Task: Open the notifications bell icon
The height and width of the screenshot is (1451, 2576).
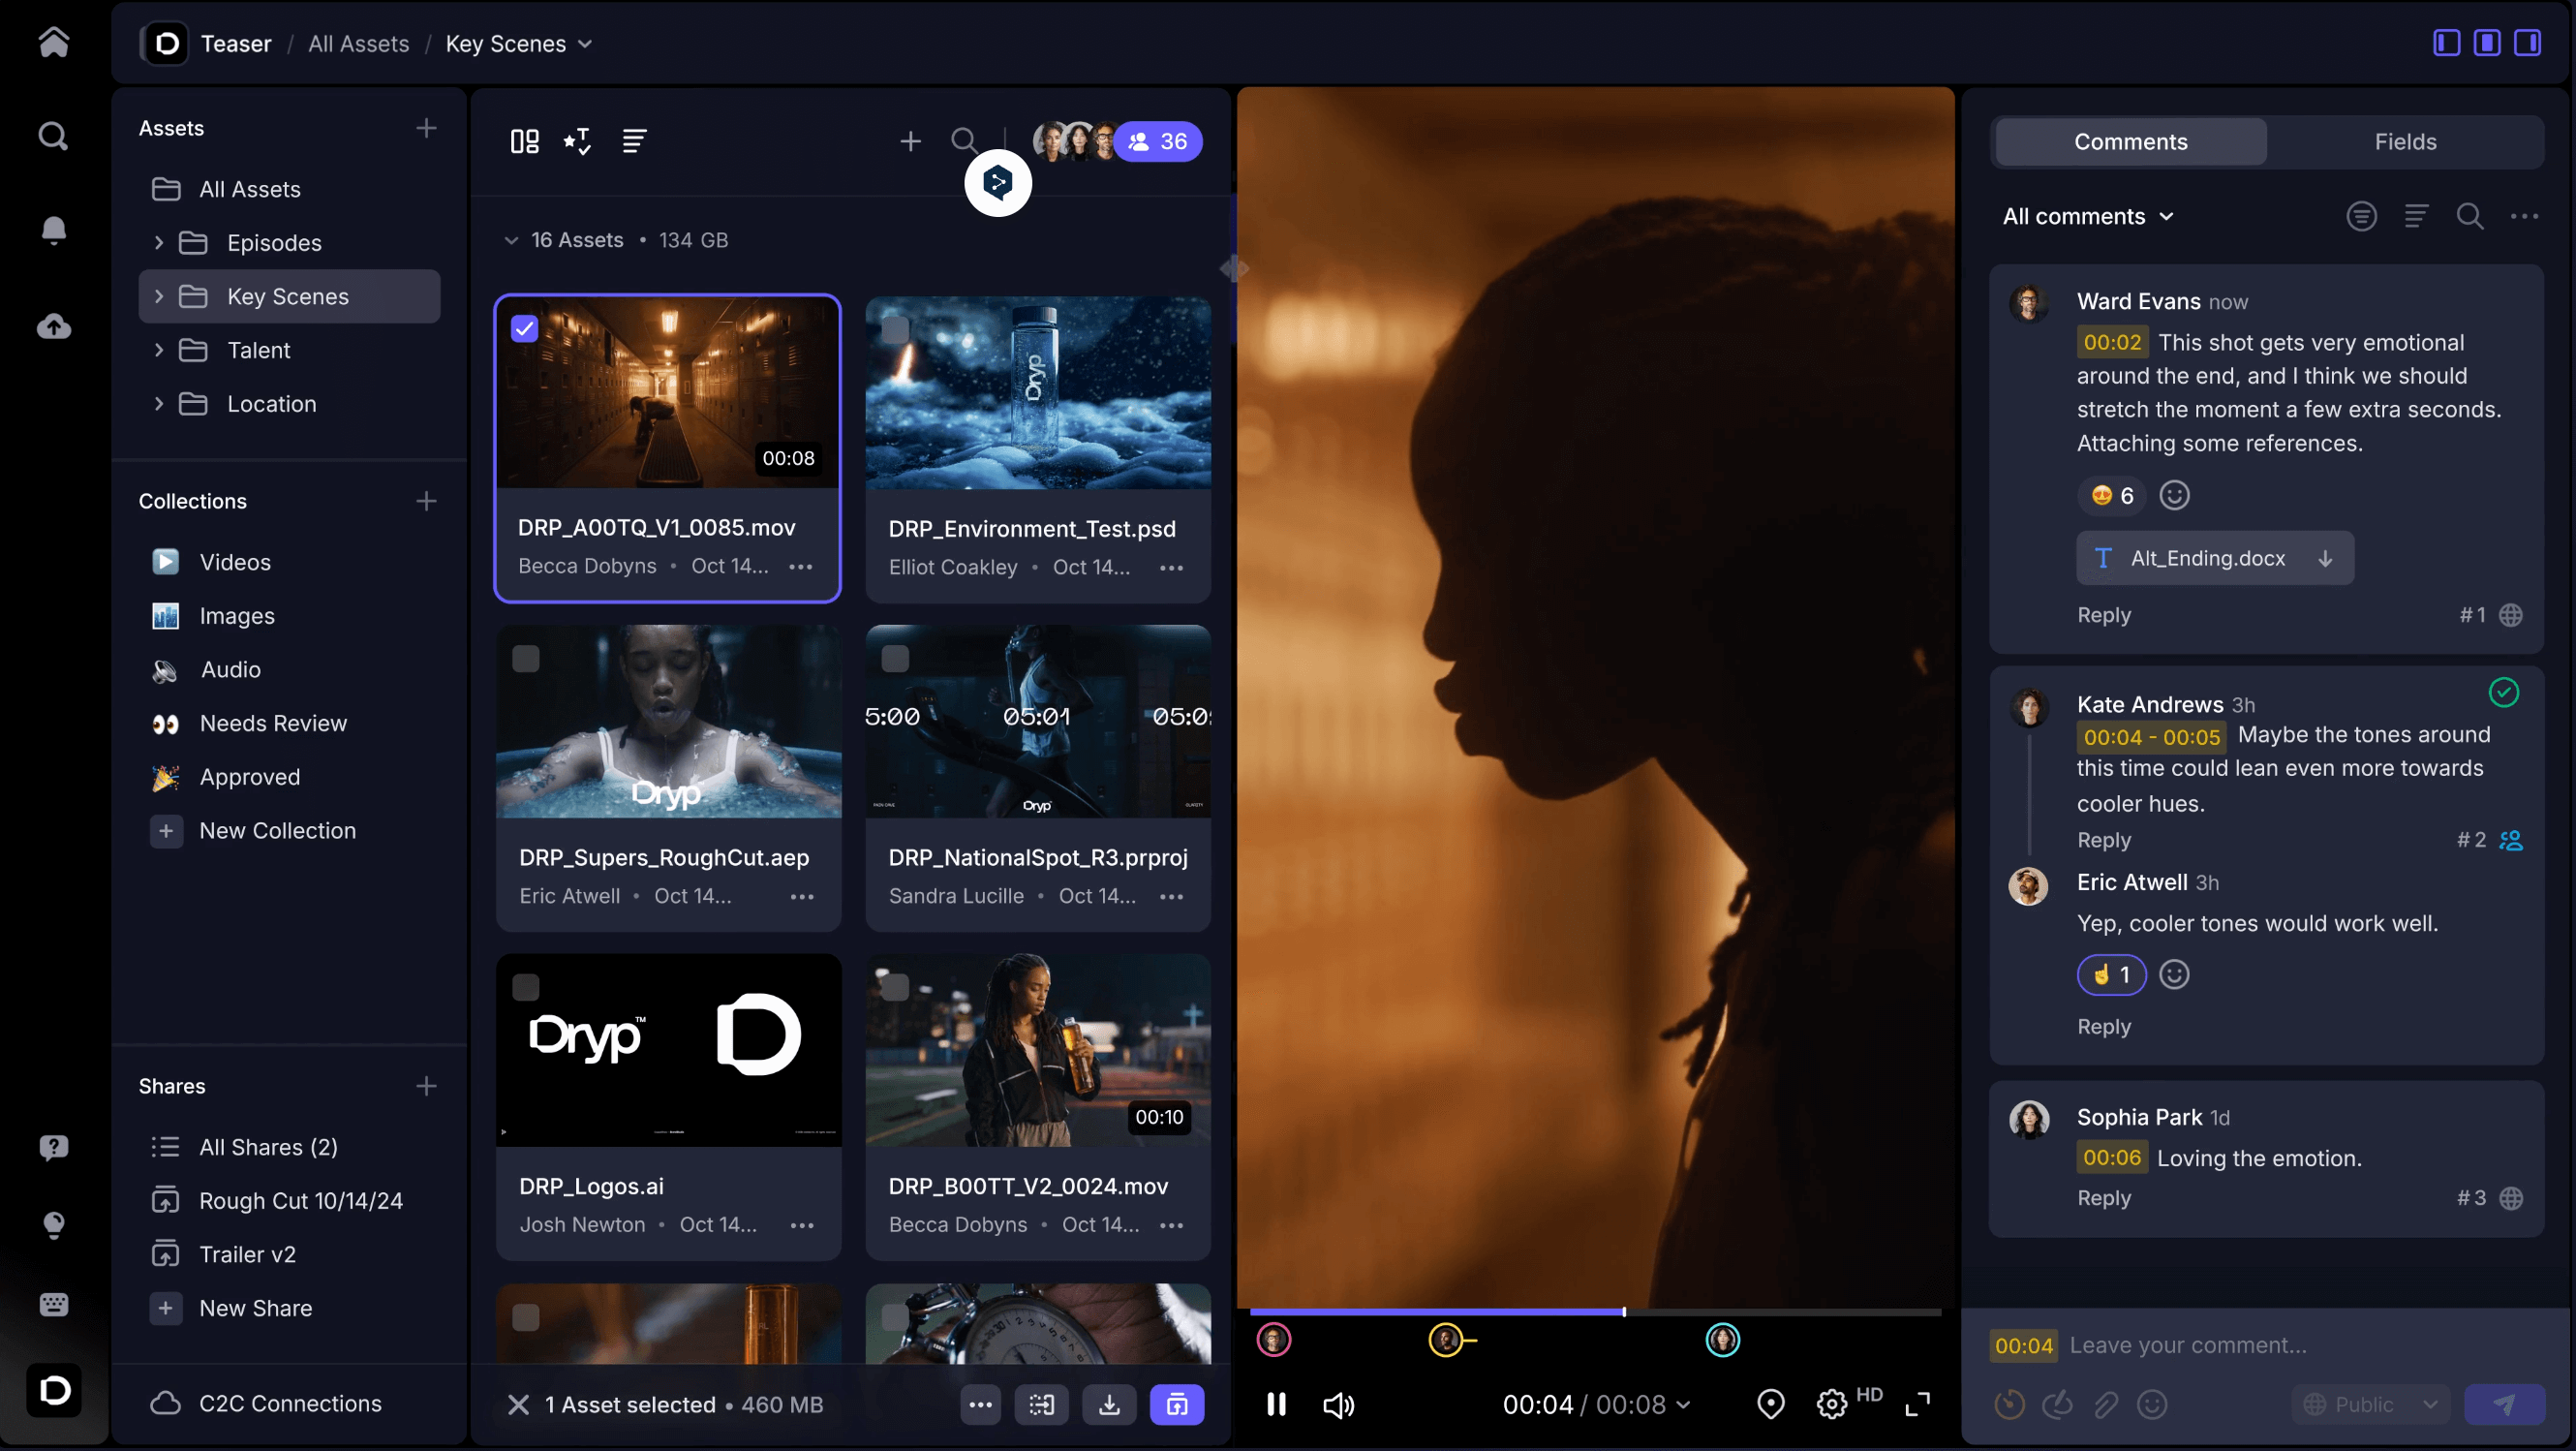Action: tap(54, 230)
